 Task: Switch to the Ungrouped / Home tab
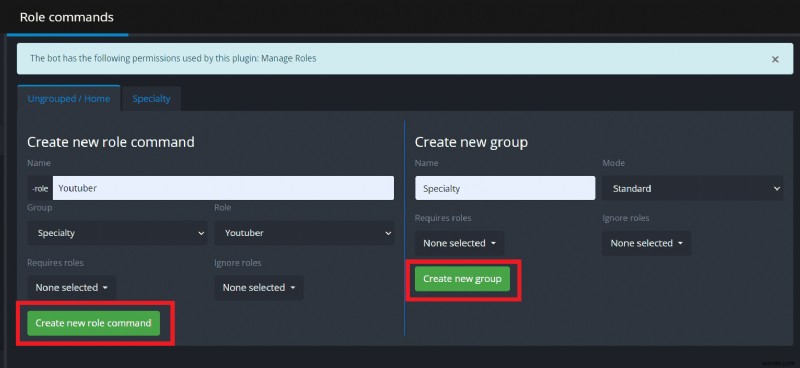click(x=69, y=99)
